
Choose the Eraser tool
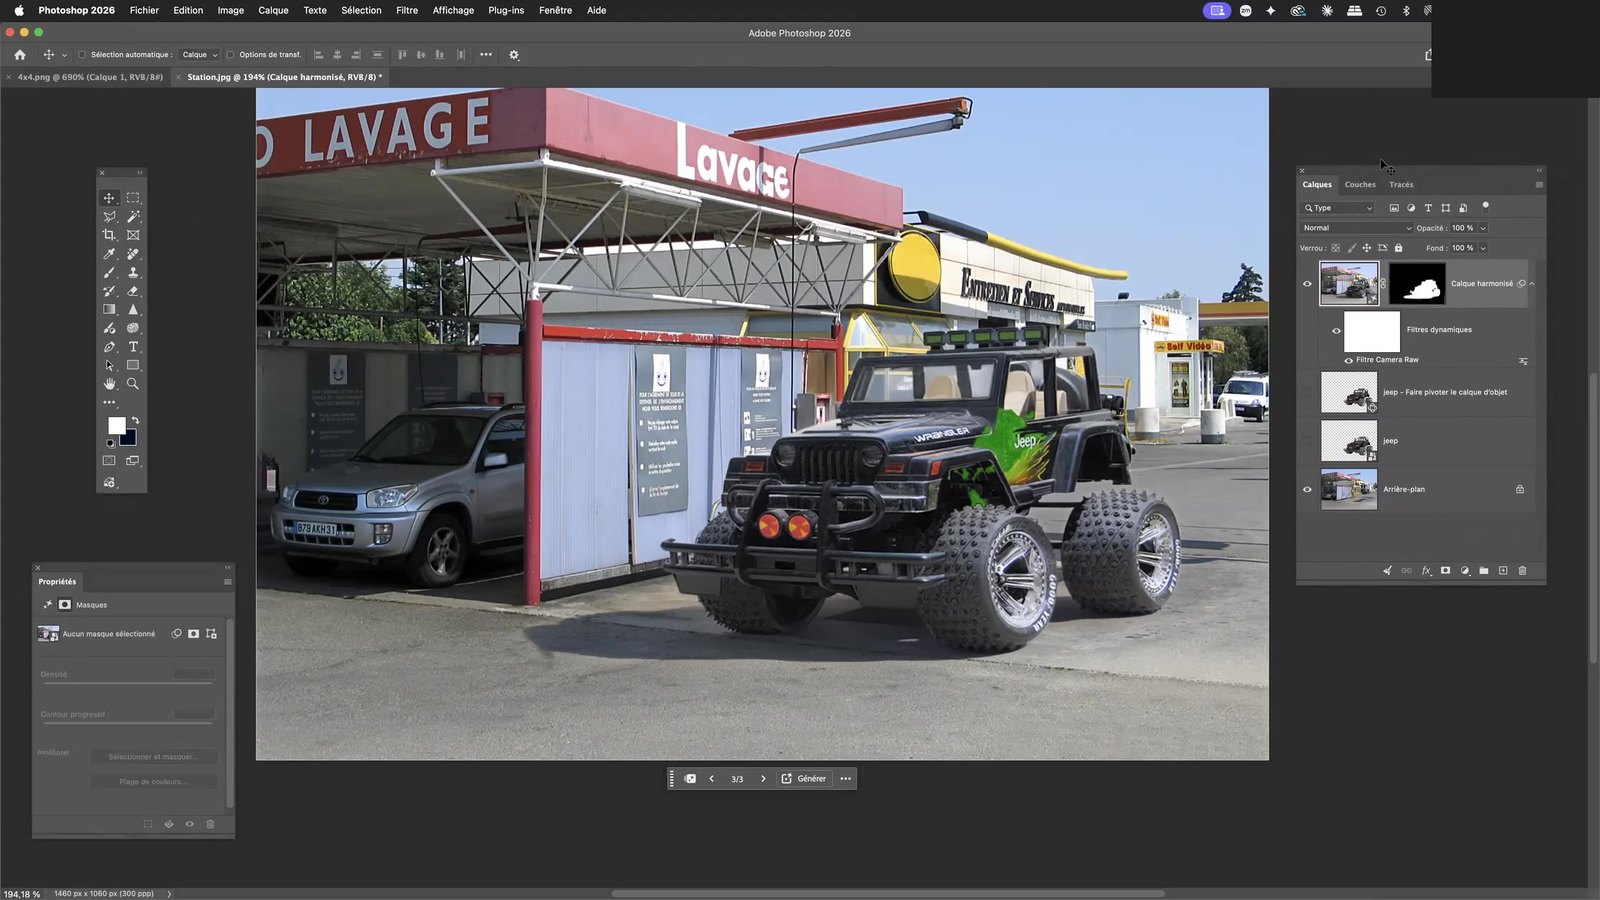[x=133, y=291]
